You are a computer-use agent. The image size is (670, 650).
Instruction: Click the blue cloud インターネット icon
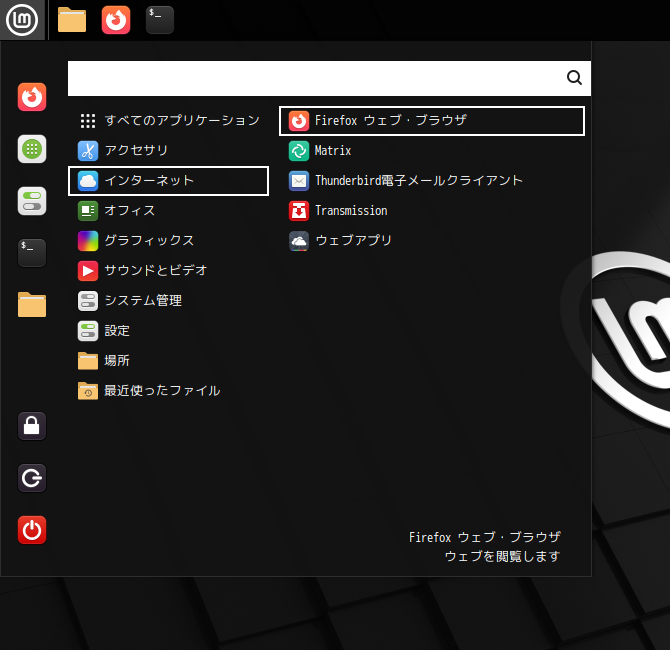pos(88,181)
